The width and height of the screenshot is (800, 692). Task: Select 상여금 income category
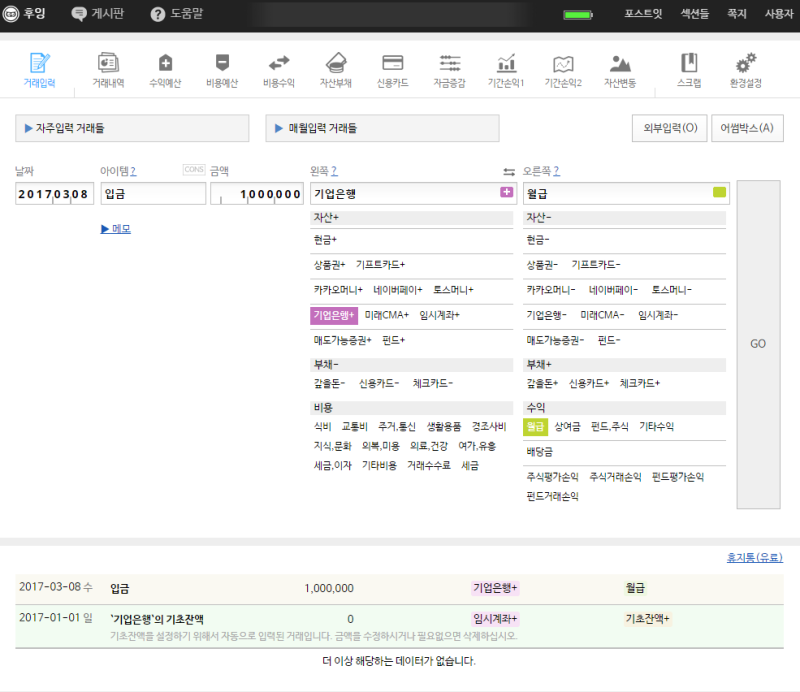(x=567, y=427)
